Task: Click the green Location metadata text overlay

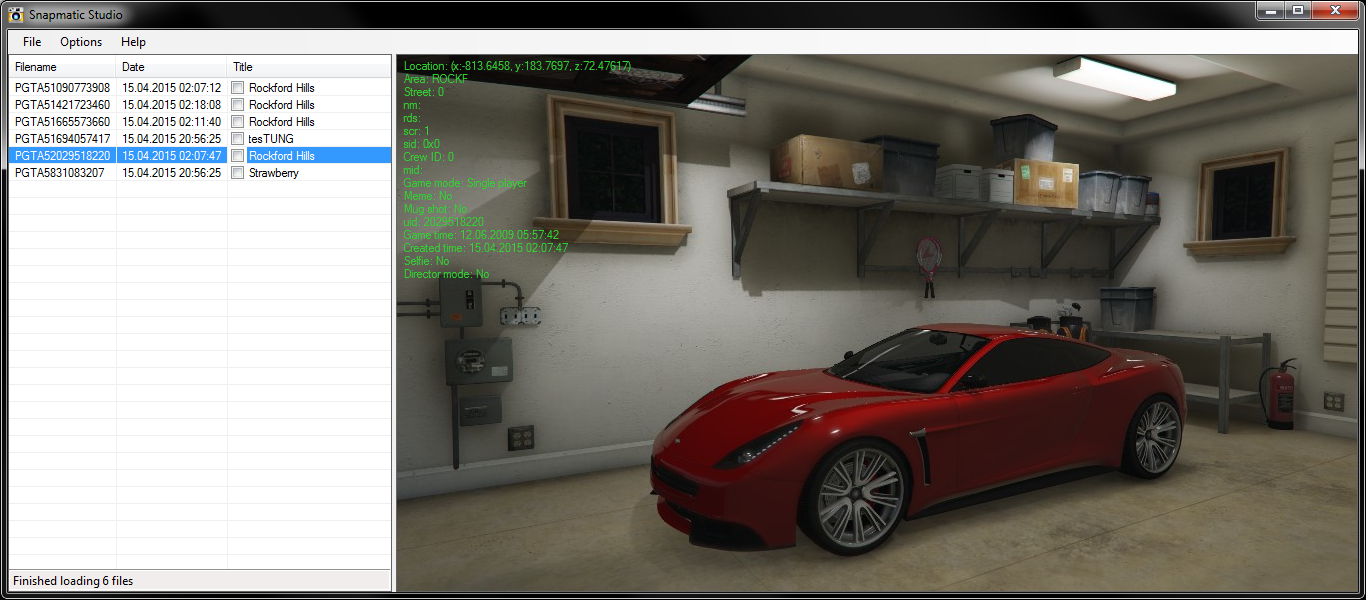Action: pyautogui.click(x=517, y=66)
